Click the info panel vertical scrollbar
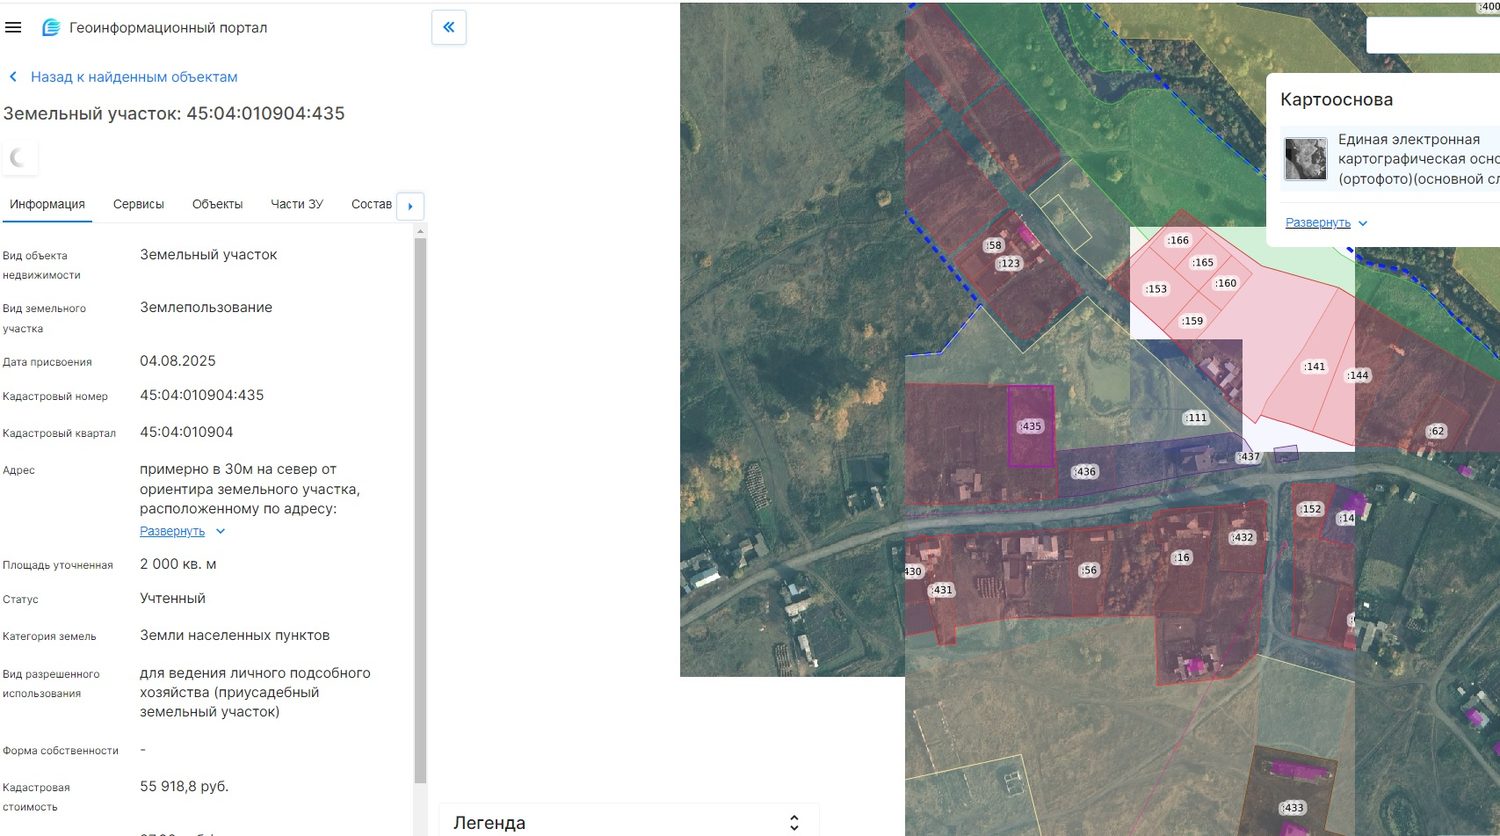The image size is (1500, 836). point(420,510)
